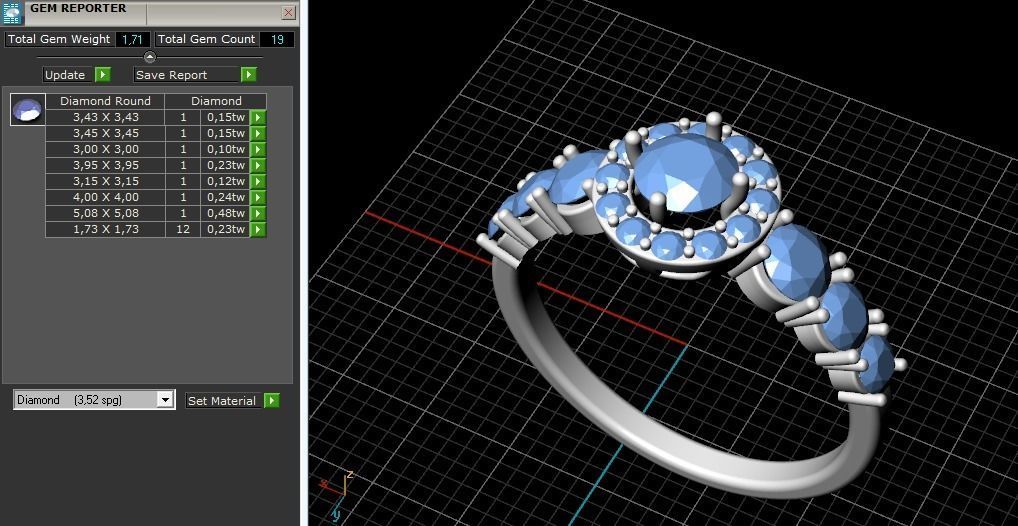Click the Total Gem Count label
This screenshot has width=1018, height=526.
(206, 40)
